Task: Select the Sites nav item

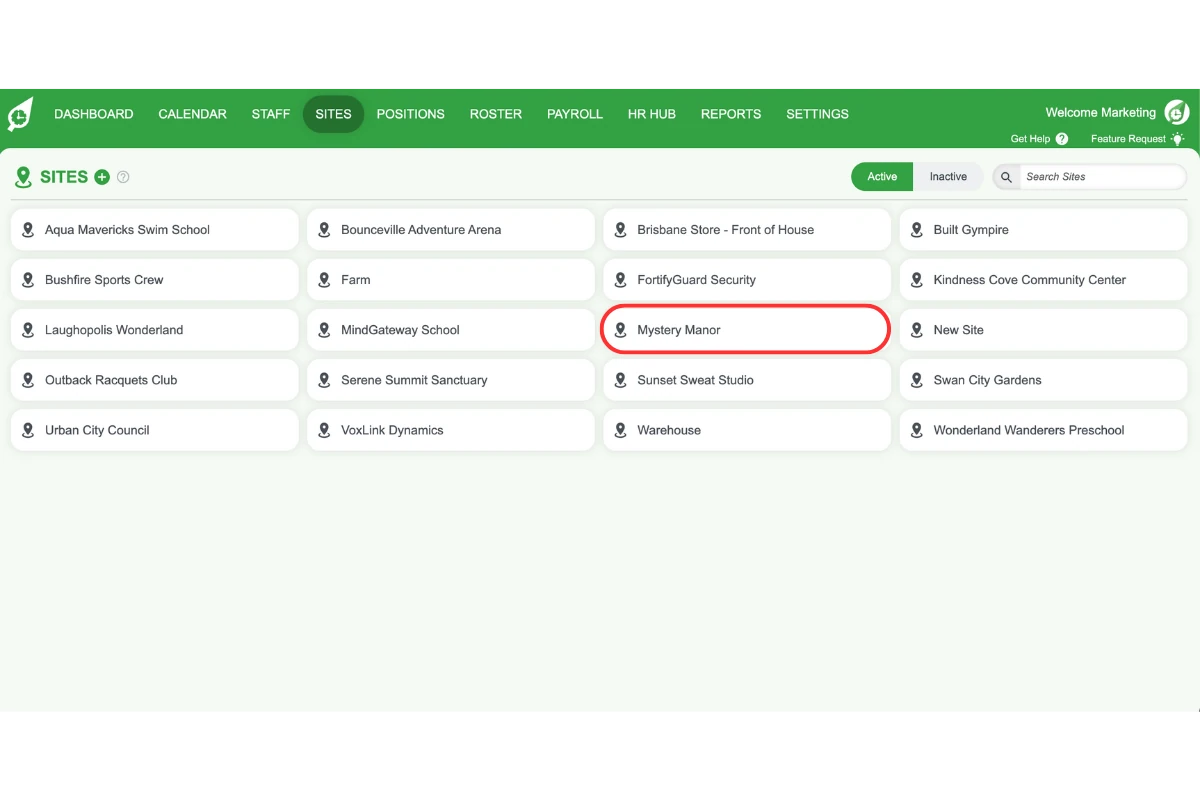Action: tap(333, 114)
